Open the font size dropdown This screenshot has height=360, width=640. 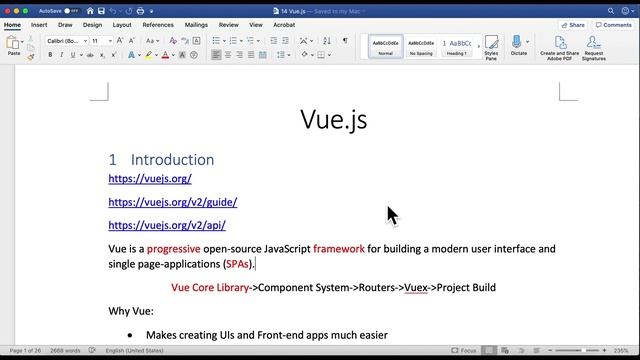tap(110, 41)
